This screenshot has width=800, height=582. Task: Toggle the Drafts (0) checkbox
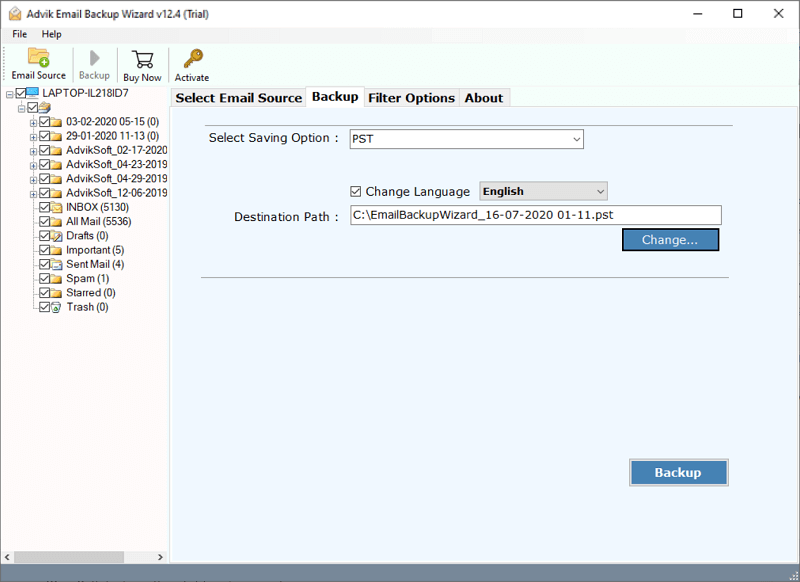click(x=44, y=236)
